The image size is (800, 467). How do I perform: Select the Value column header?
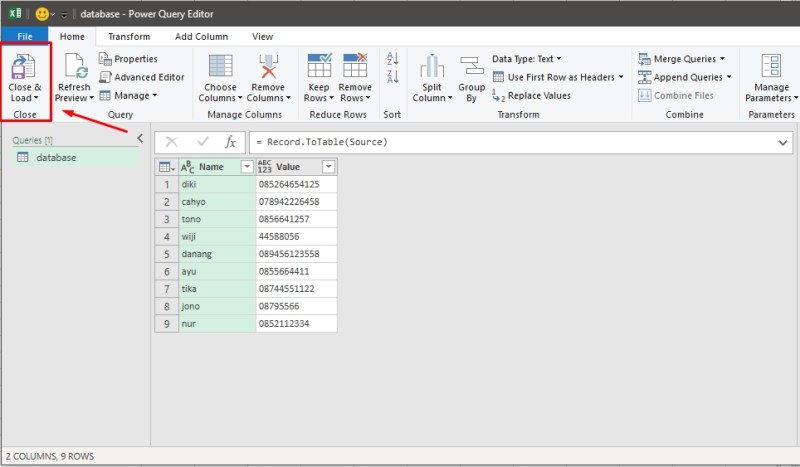pyautogui.click(x=296, y=167)
